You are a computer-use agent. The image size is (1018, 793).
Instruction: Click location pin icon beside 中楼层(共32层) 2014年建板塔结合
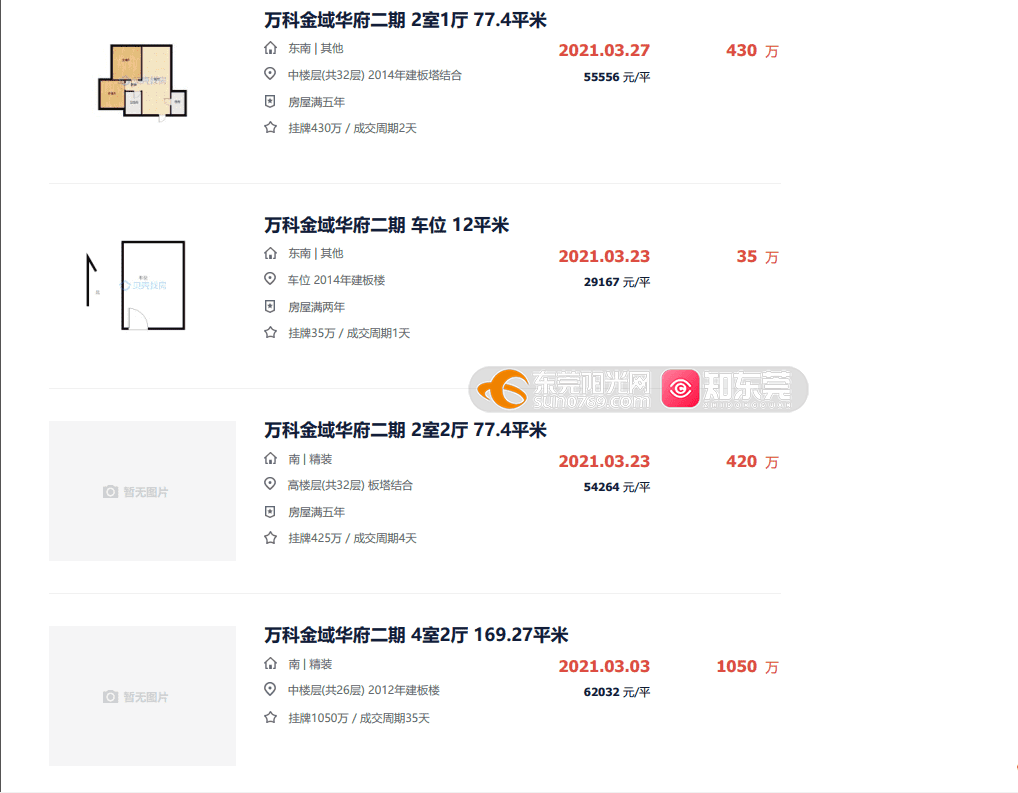point(271,74)
